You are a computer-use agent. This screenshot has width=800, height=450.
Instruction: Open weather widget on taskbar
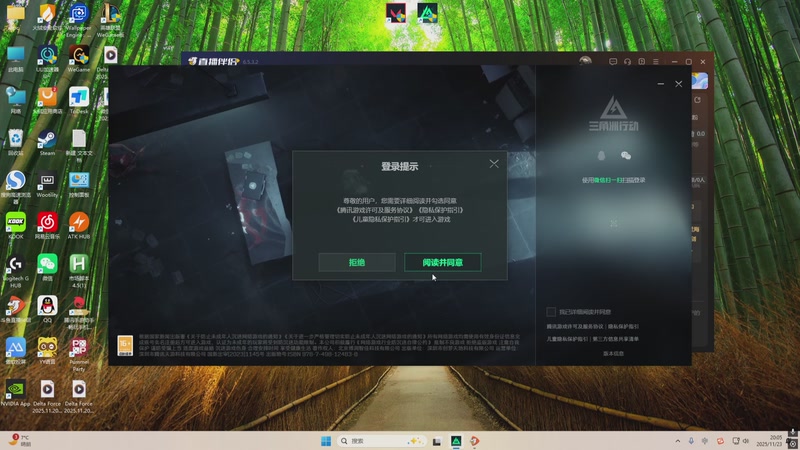click(x=20, y=440)
